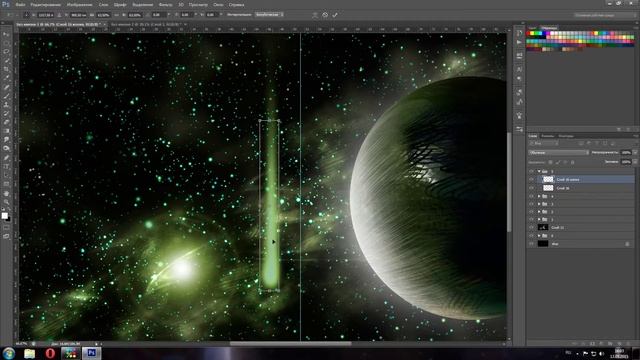640x360 pixels.
Task: Switch to the Цвет panel tab
Action: tap(533, 28)
